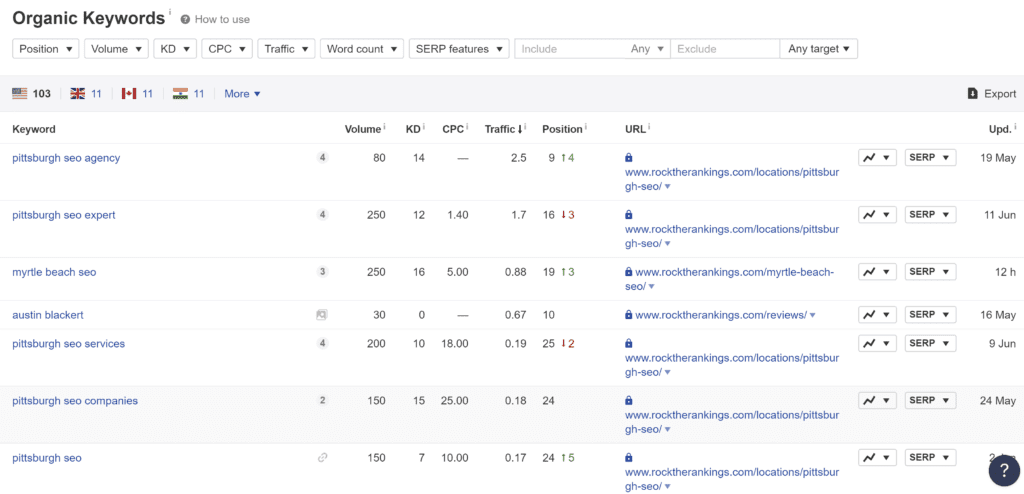Select the Canada flag tab
This screenshot has height=494, width=1024.
click(137, 93)
